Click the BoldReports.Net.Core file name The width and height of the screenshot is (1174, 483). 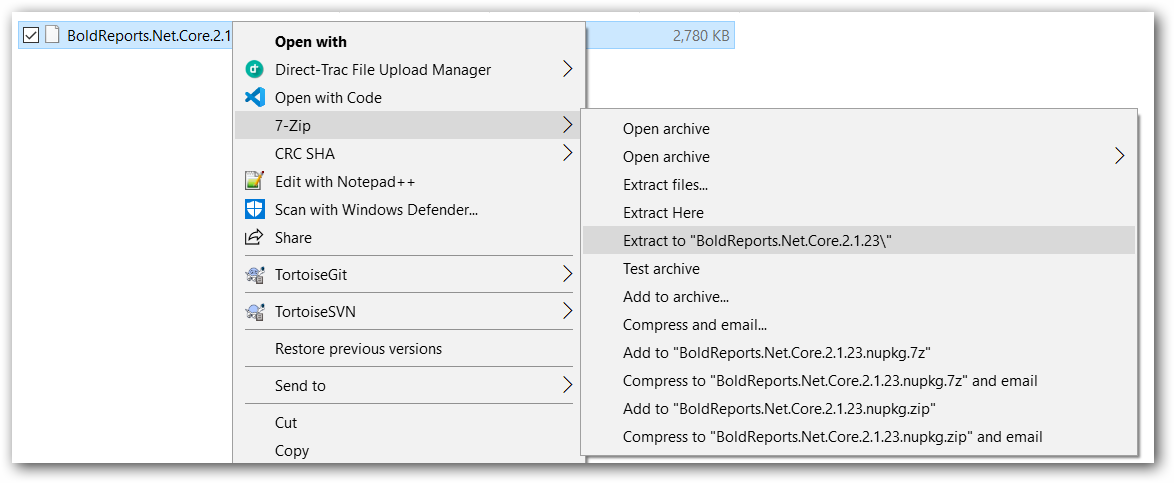[x=150, y=35]
